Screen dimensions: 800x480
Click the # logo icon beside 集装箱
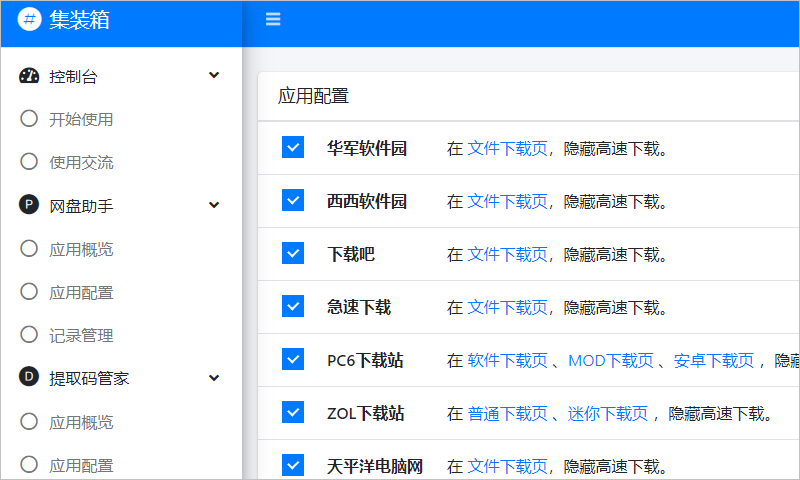pos(30,19)
